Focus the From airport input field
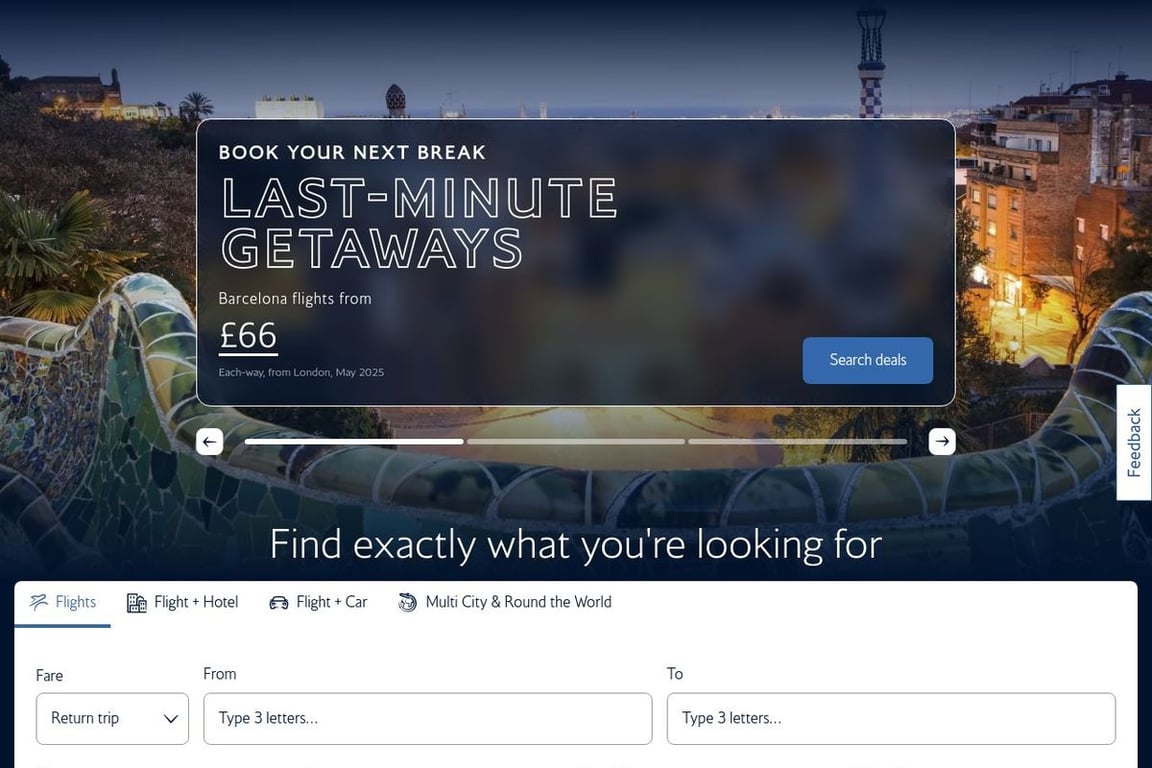 pyautogui.click(x=428, y=719)
